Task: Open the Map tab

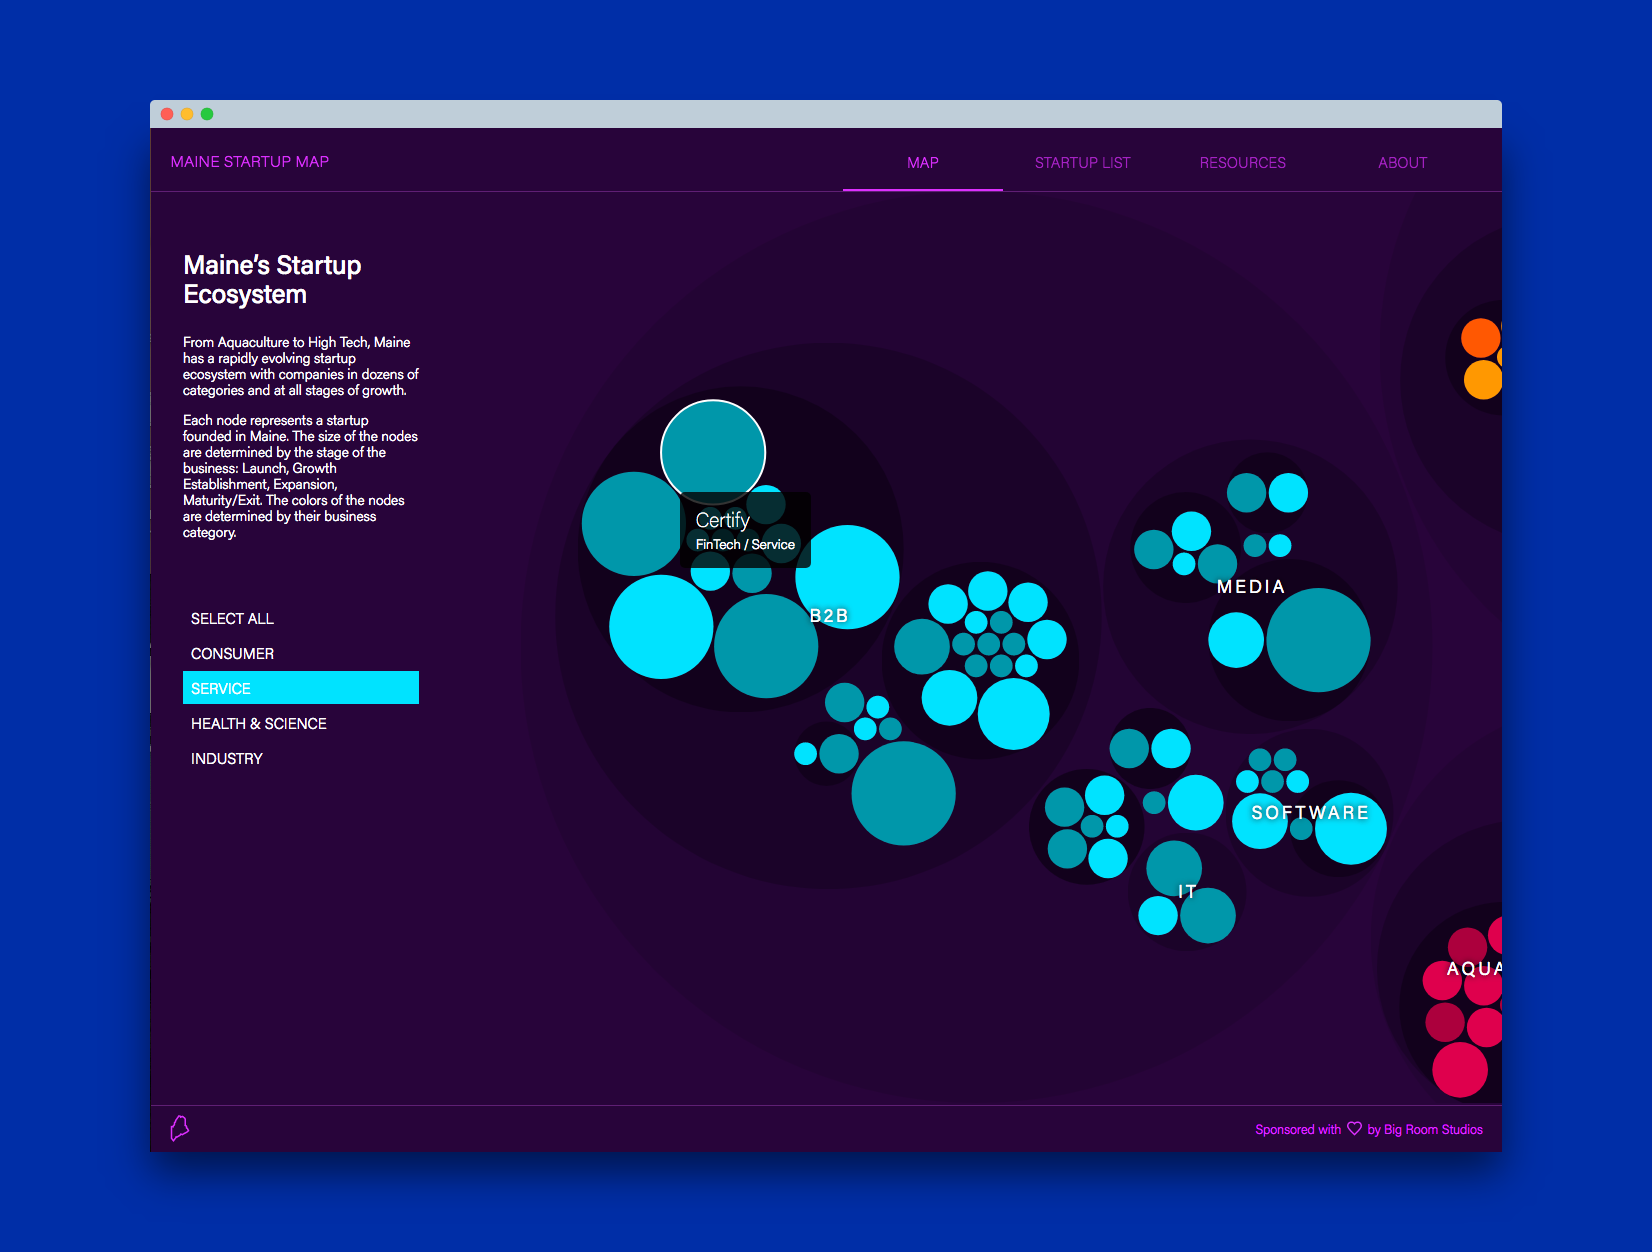Action: pyautogui.click(x=922, y=162)
